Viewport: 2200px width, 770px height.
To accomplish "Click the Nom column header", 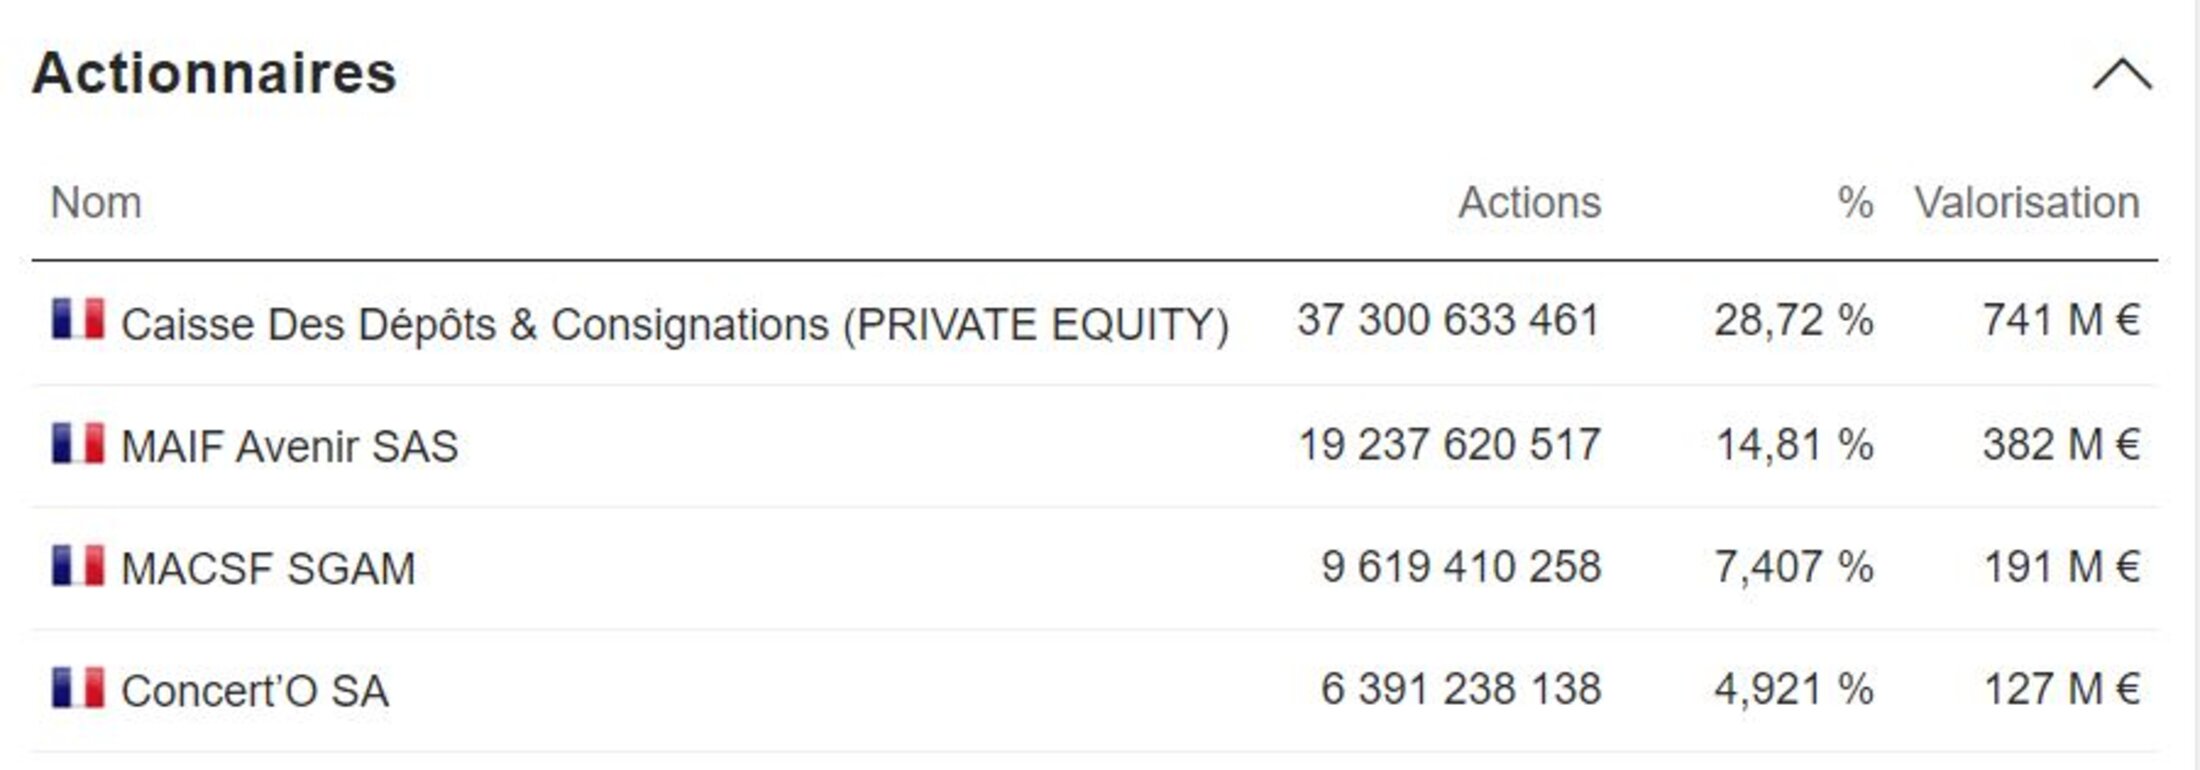I will click(x=96, y=203).
